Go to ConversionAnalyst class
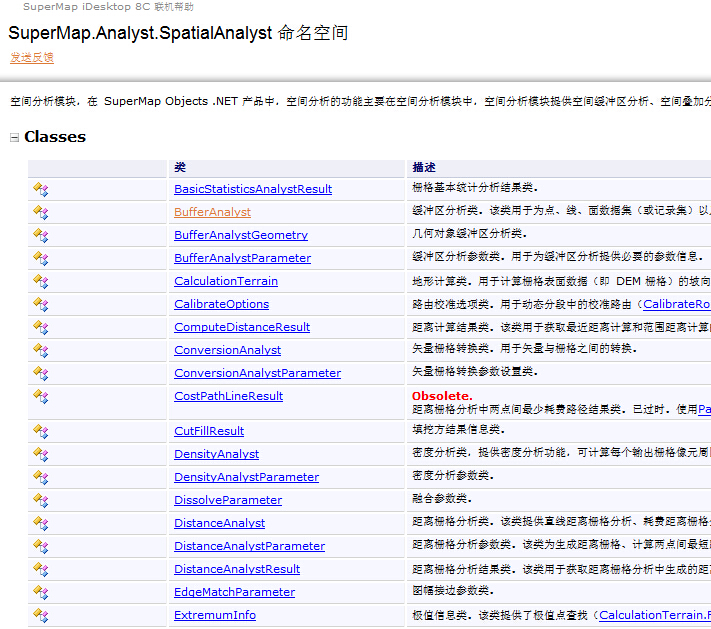The image size is (711, 629). [228, 350]
